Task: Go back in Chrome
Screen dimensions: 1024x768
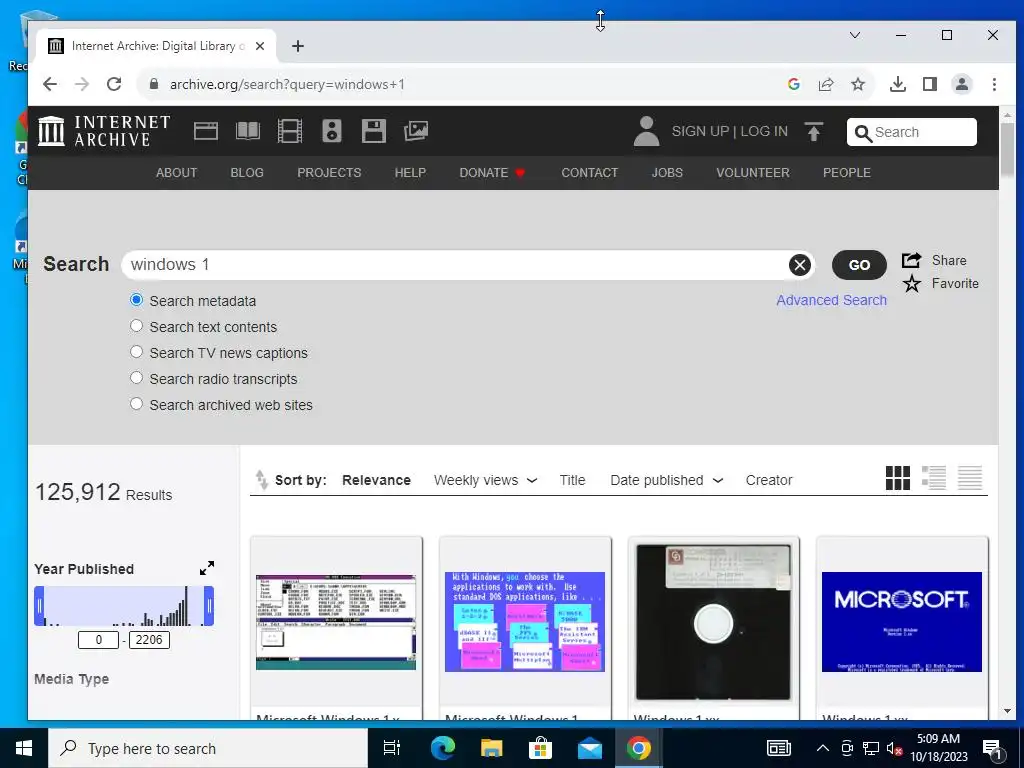Action: (50, 84)
